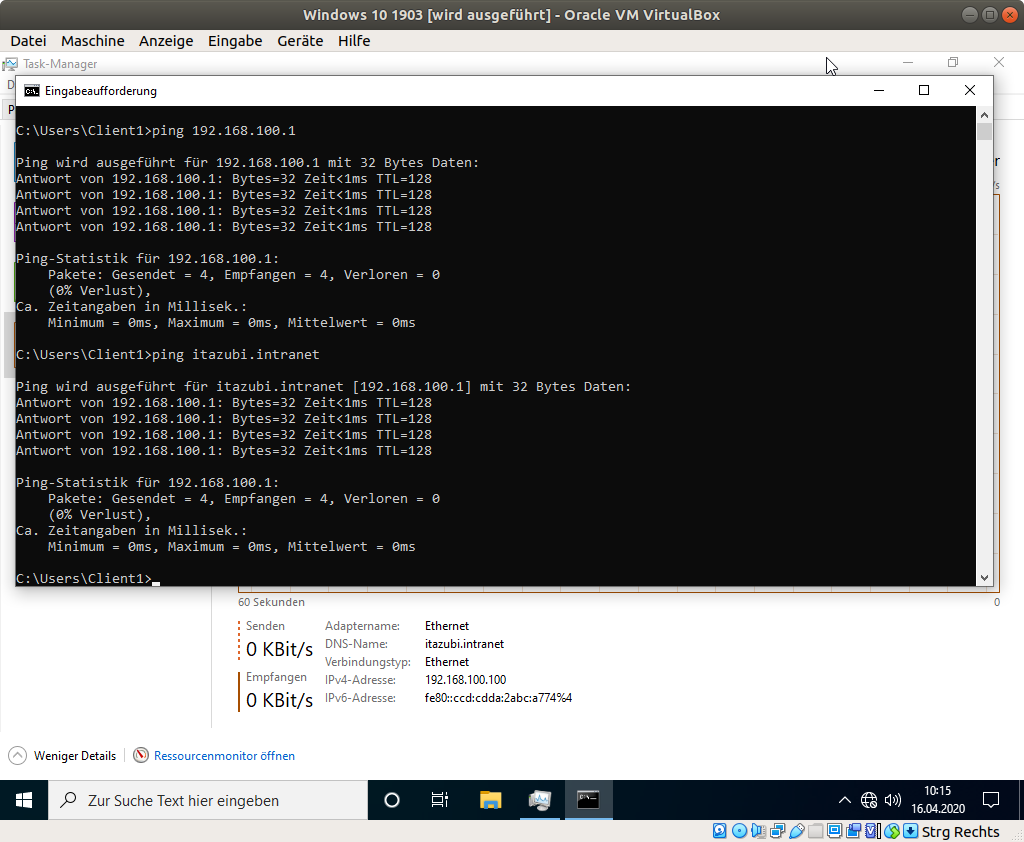Screen dimensions: 1024x842
Task: Switch to Task-Manager taskbar icon
Action: (539, 800)
